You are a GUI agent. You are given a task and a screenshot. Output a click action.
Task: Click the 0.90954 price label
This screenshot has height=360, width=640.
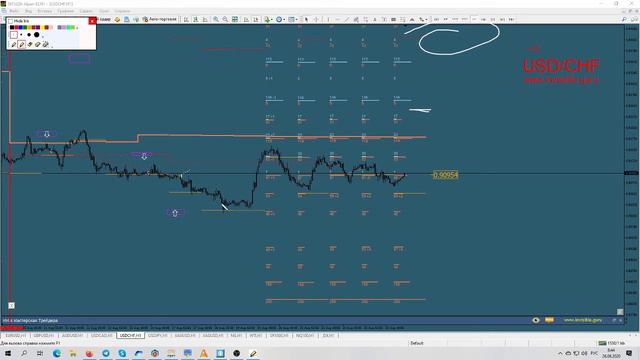[x=445, y=175]
